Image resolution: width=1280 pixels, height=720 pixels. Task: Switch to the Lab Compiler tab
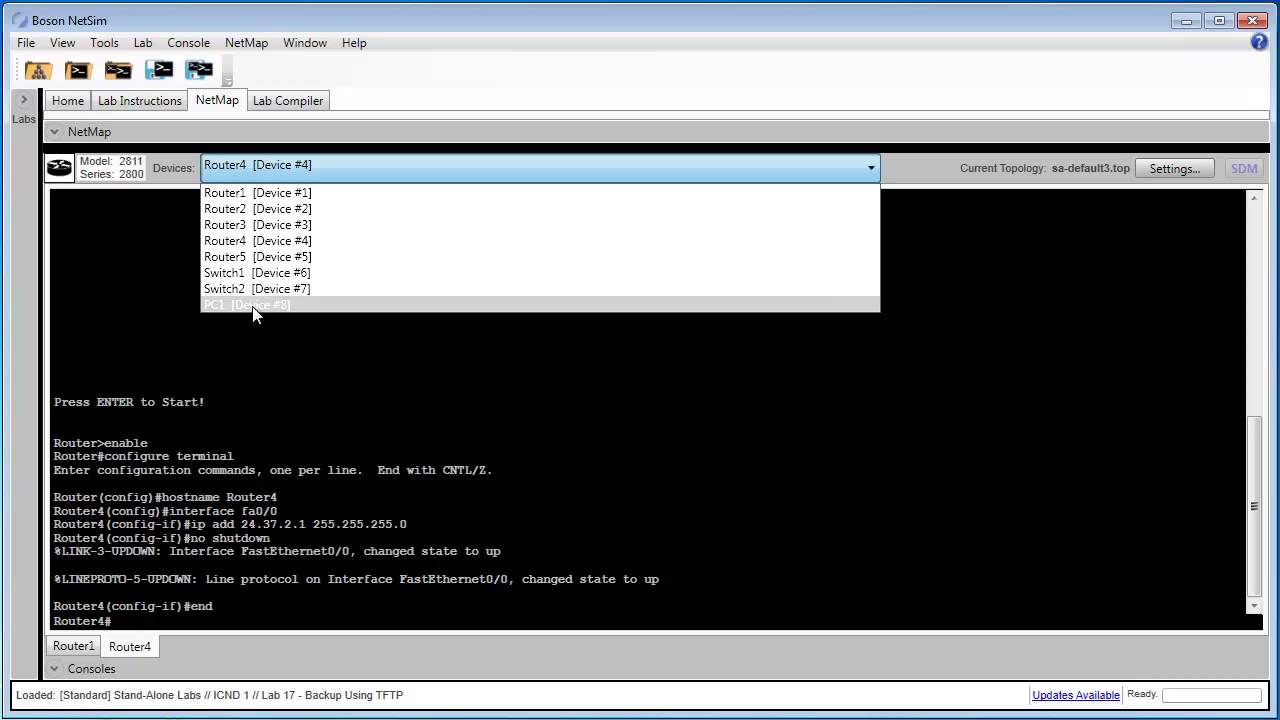288,101
